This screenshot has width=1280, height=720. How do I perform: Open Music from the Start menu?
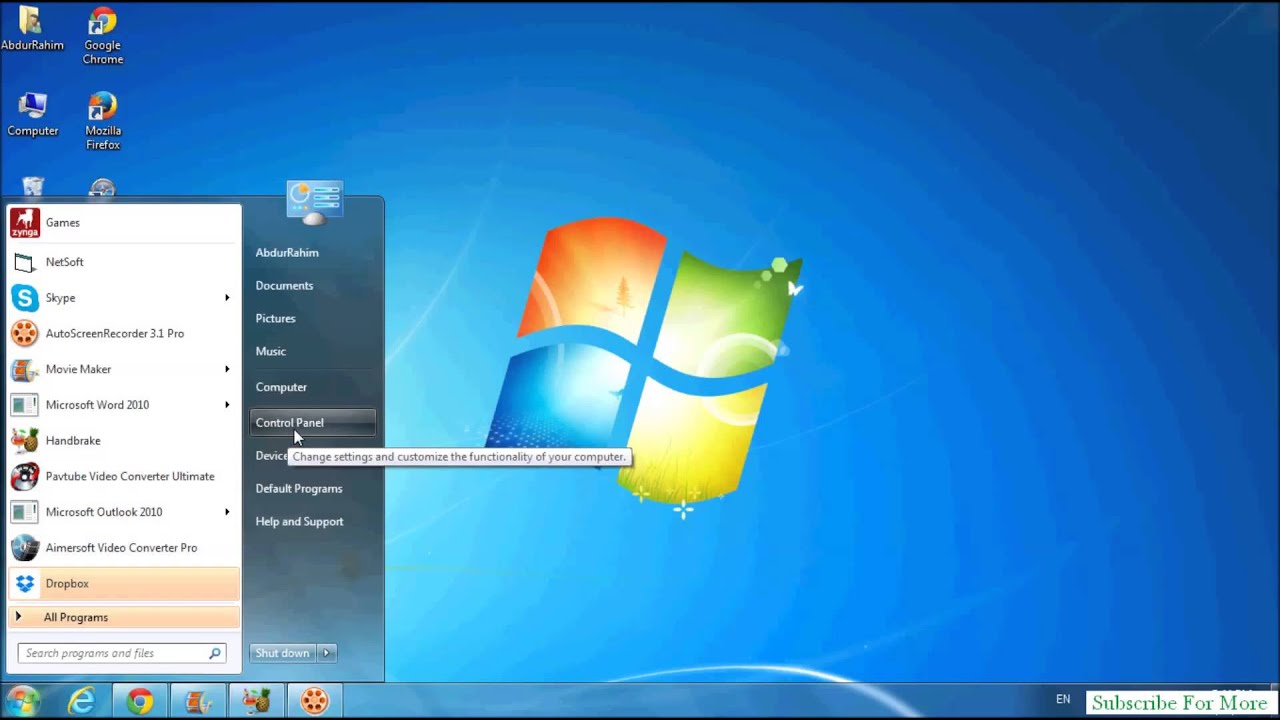click(x=271, y=352)
